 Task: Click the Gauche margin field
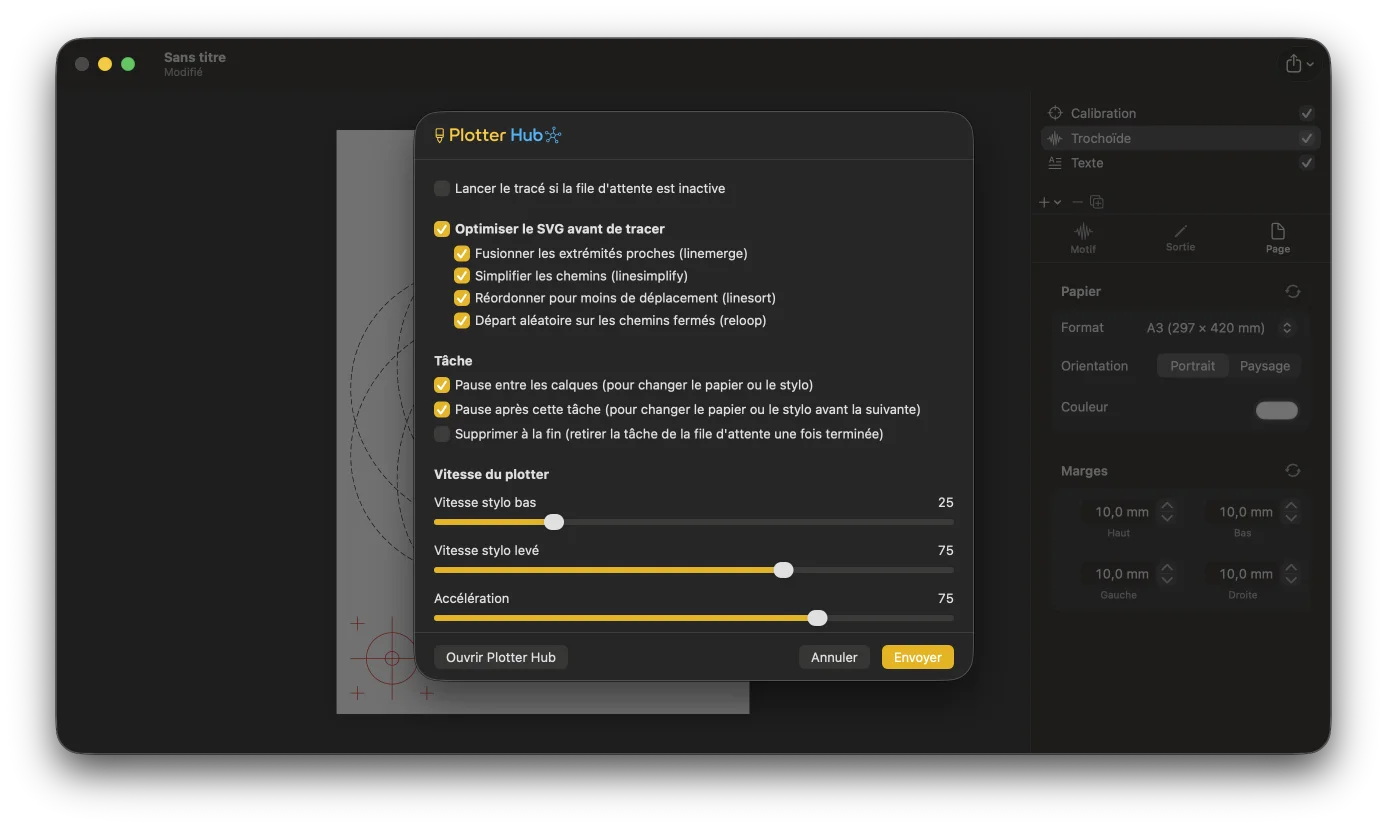pos(1120,574)
